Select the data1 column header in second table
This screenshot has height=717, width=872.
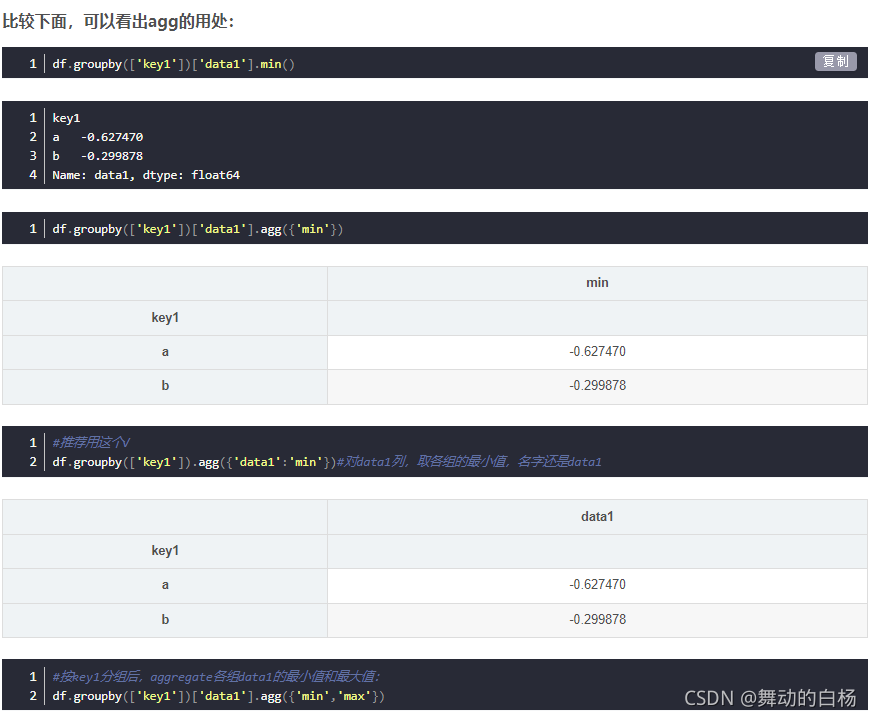(597, 516)
